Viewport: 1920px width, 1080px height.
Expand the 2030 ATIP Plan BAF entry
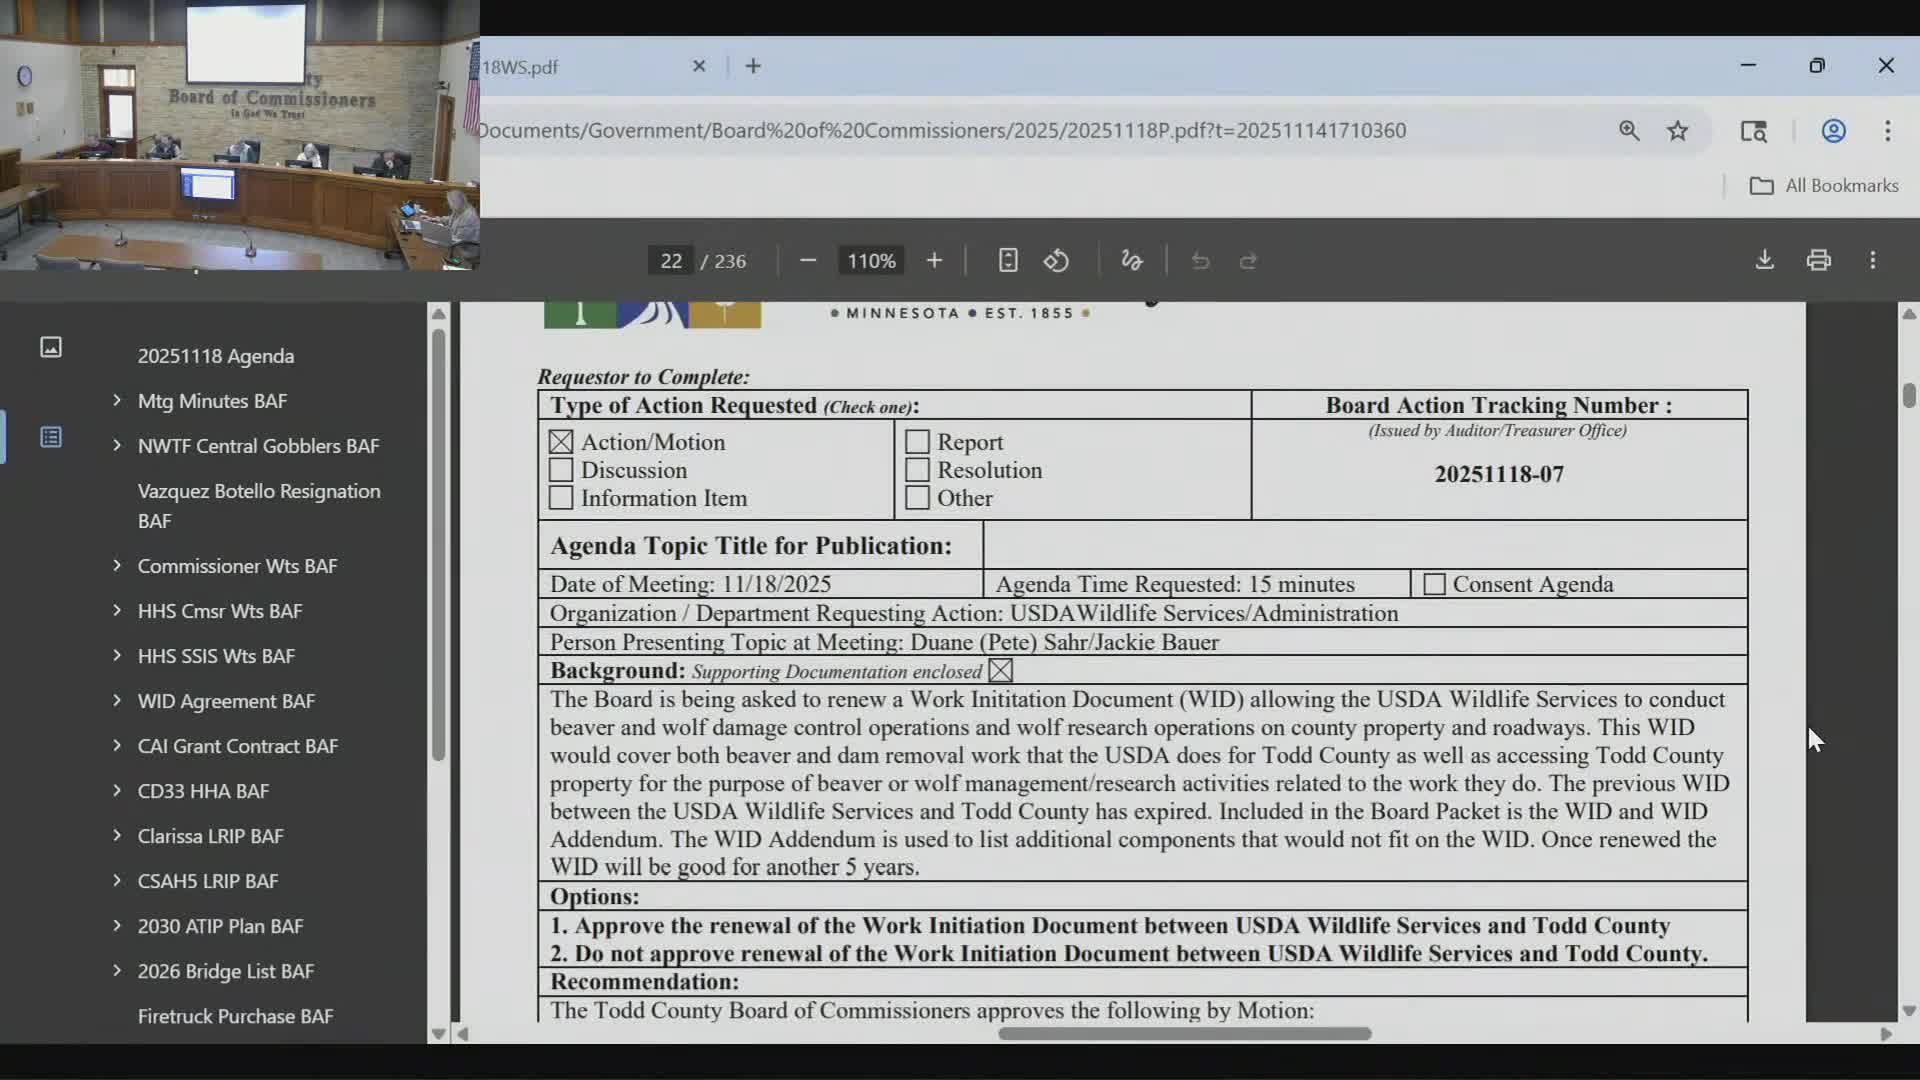pos(117,926)
